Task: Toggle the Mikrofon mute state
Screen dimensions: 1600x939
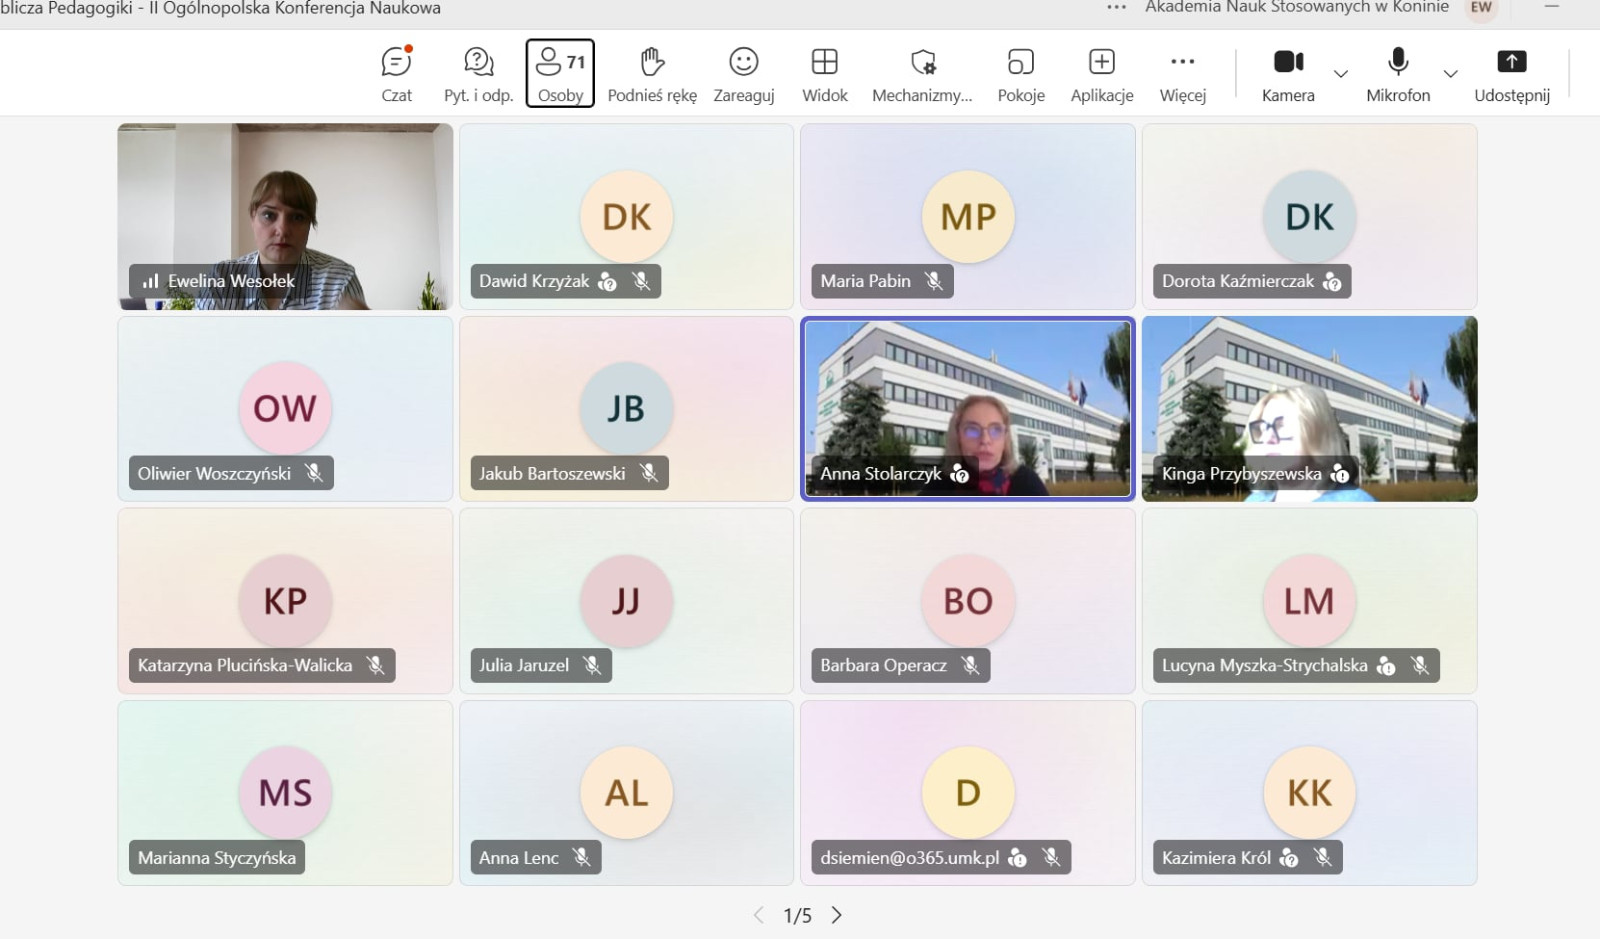Action: (x=1398, y=74)
